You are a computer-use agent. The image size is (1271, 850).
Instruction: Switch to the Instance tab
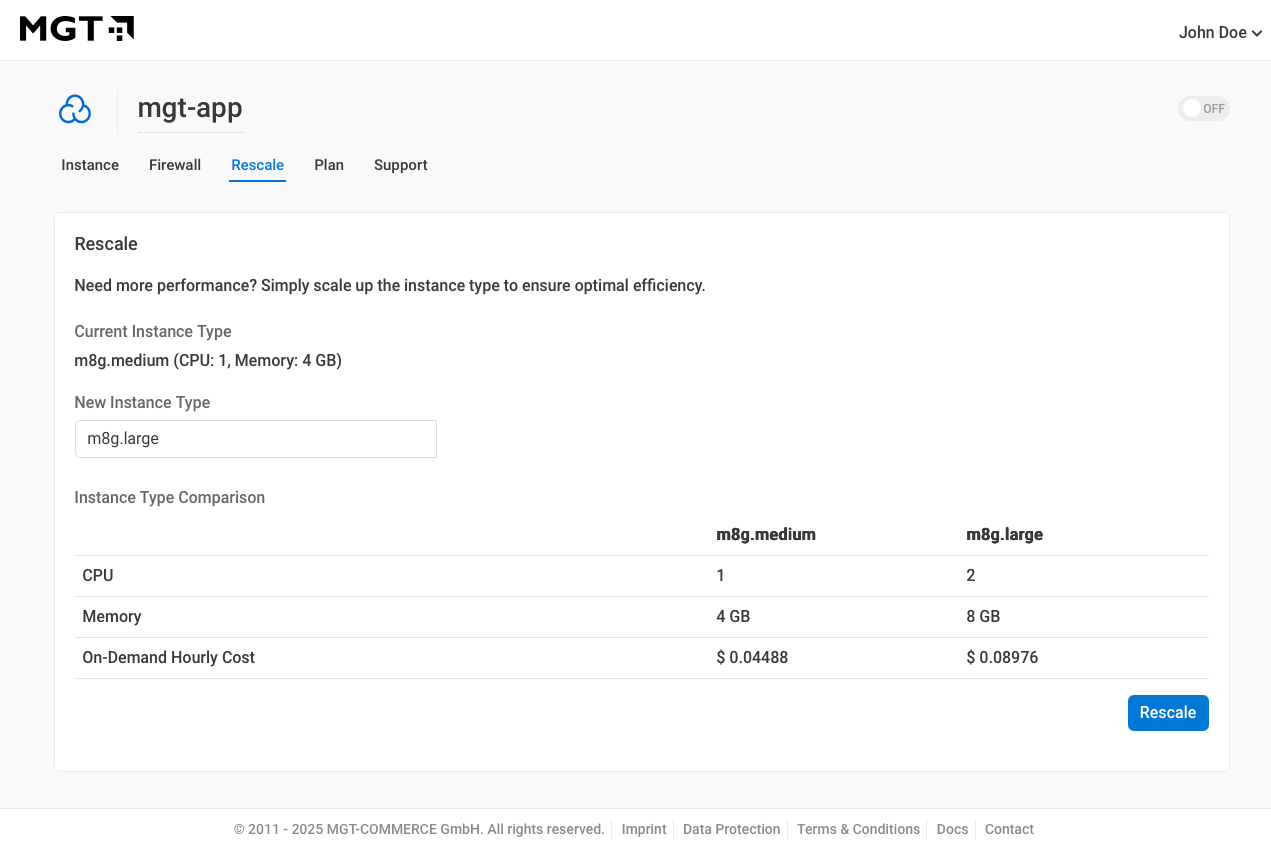[x=90, y=166]
